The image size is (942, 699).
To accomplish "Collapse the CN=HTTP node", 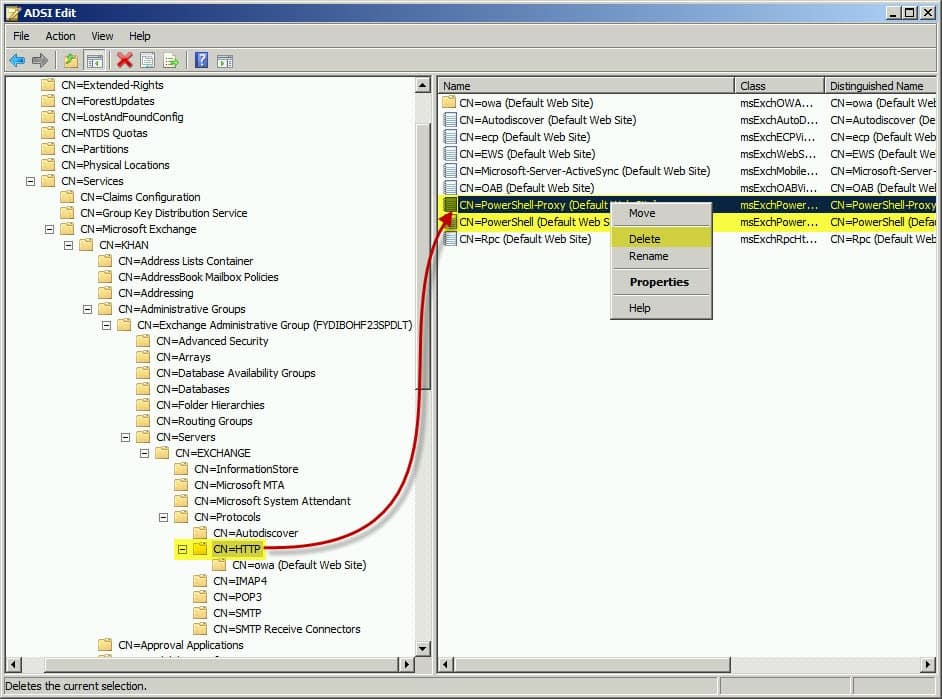I will coord(183,549).
